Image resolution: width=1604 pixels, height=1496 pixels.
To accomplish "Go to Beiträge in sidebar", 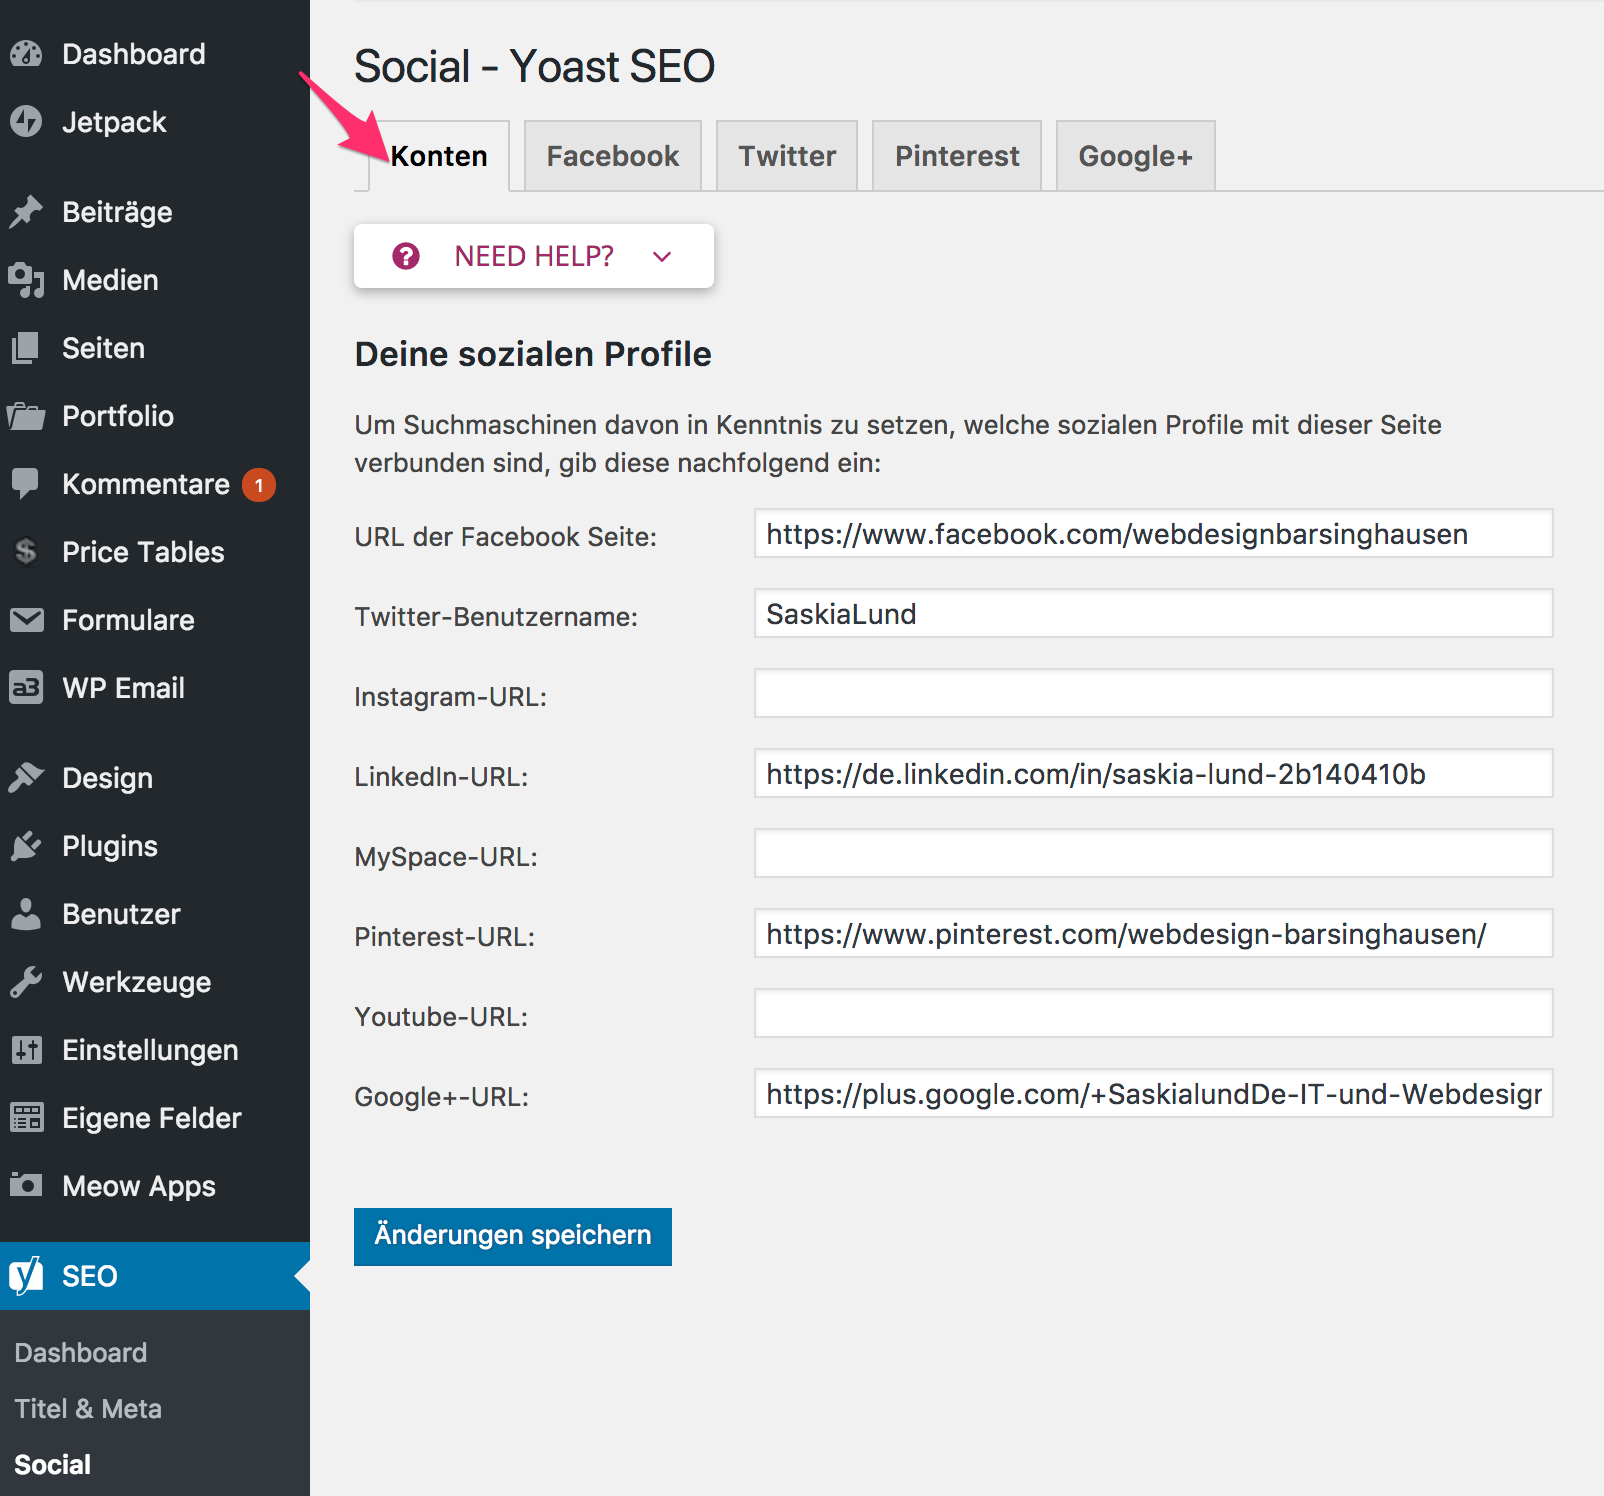I will [x=155, y=212].
